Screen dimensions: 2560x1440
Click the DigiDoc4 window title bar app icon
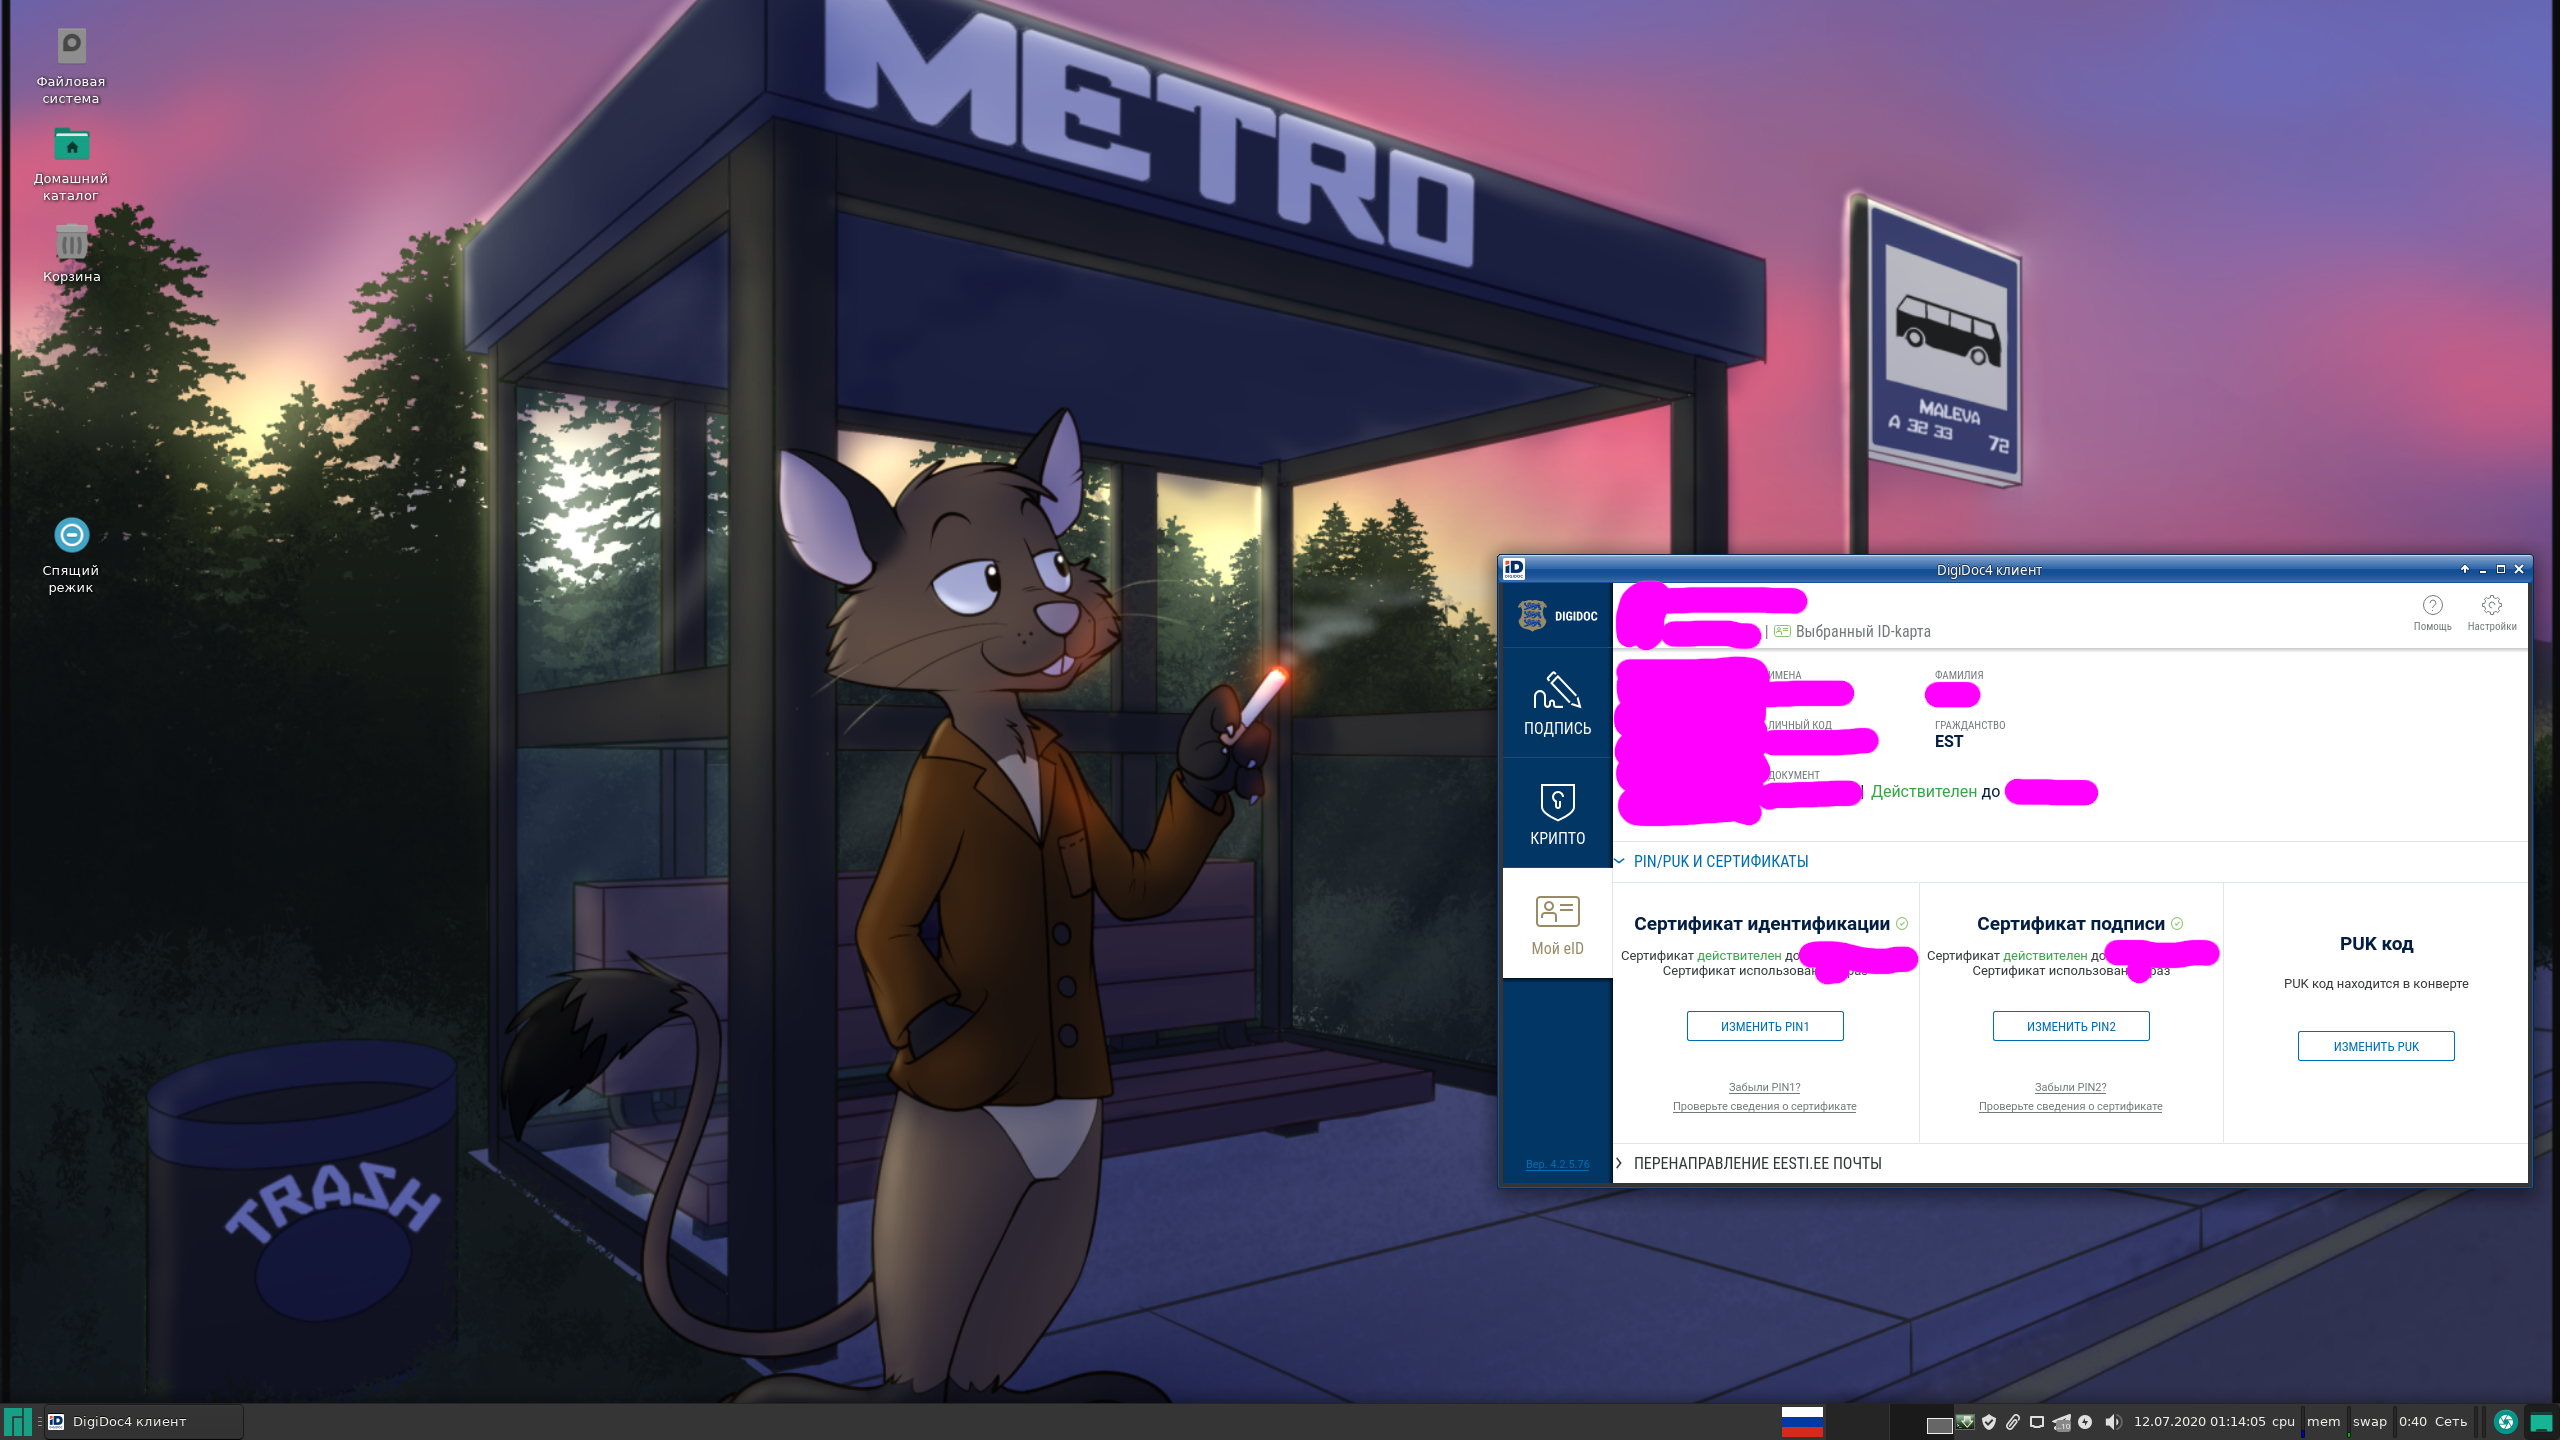click(x=1514, y=569)
